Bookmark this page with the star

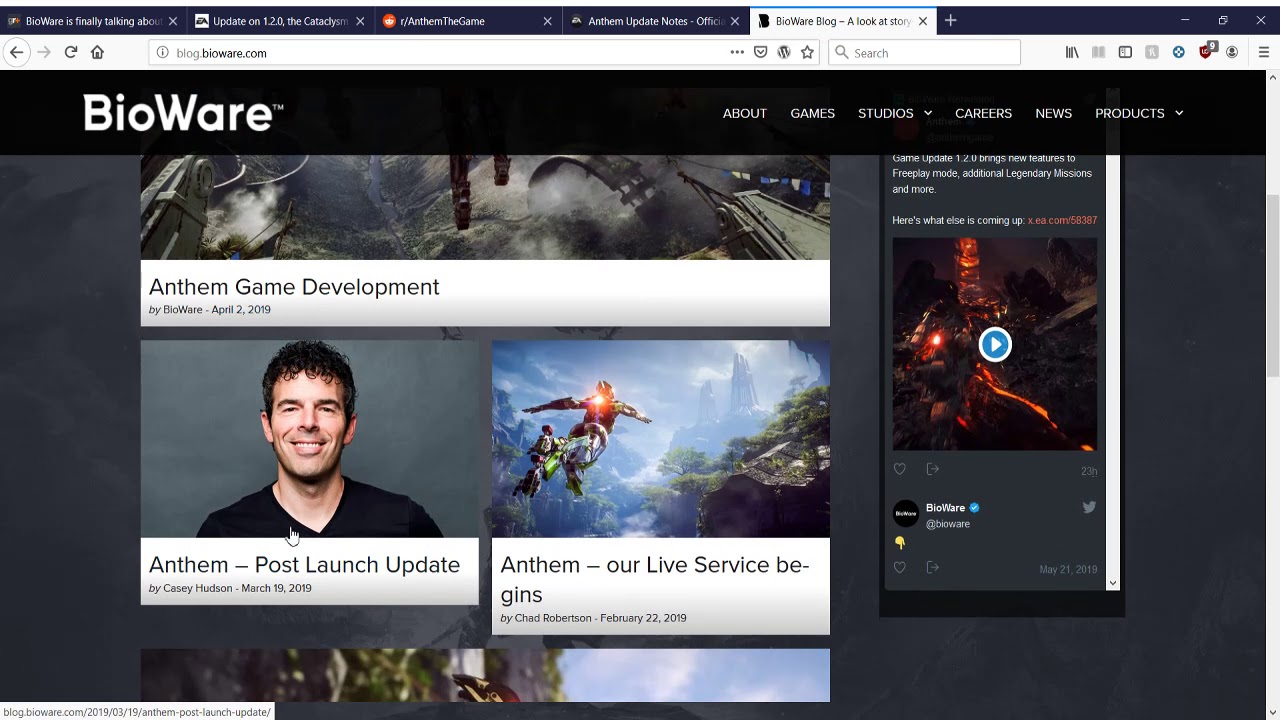point(808,52)
